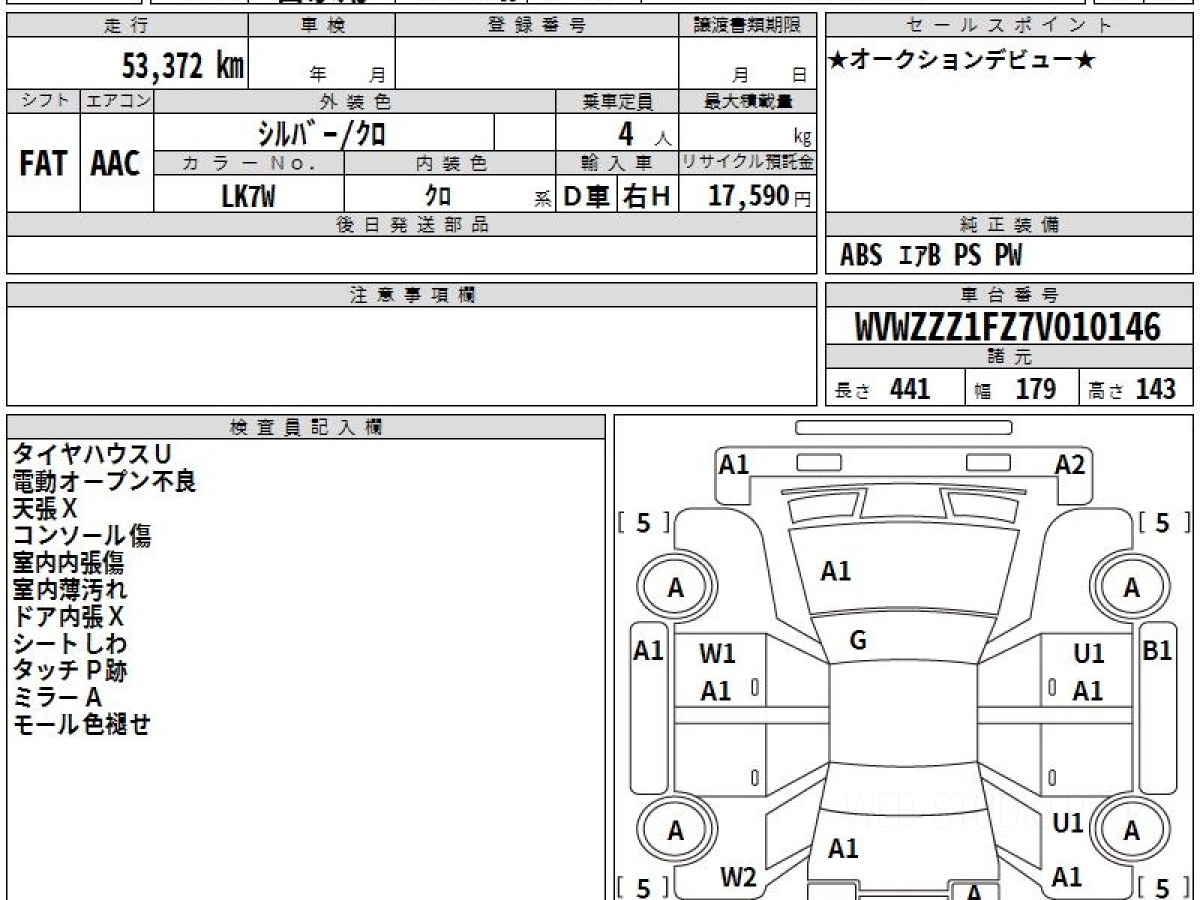
Task: Select inspector note モール色褪せ
Action: [x=81, y=725]
